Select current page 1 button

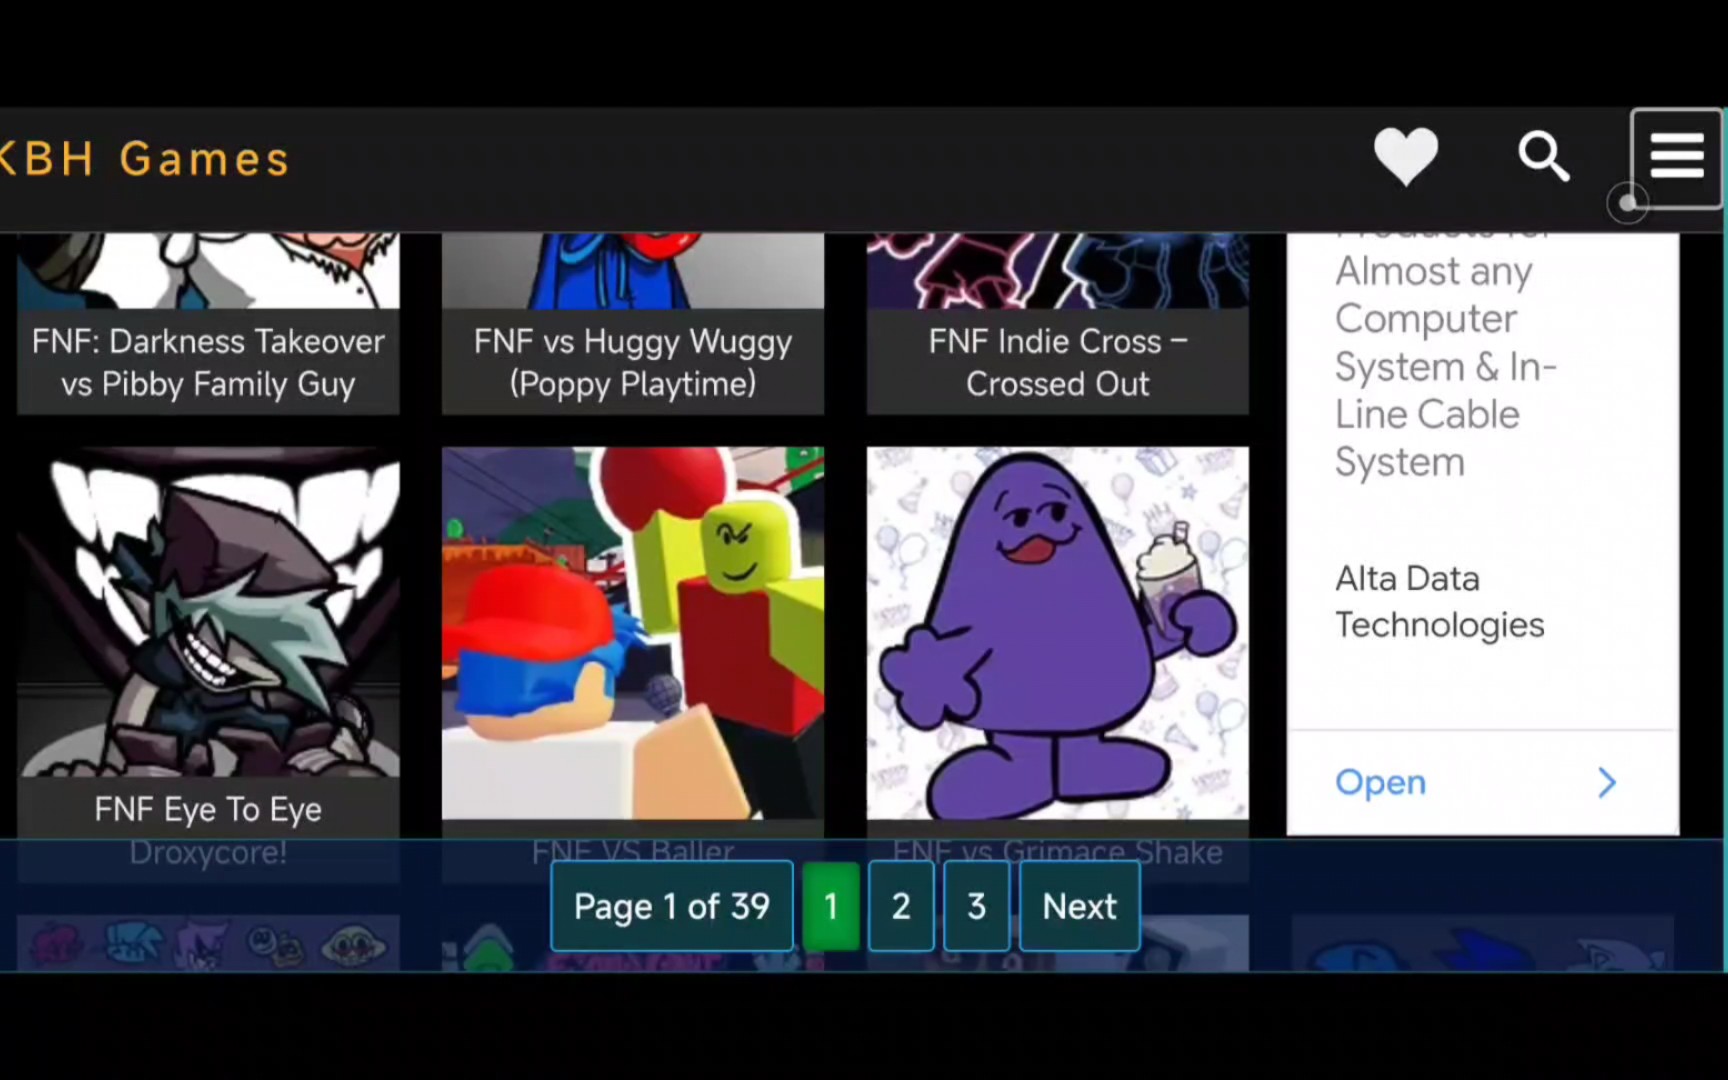pyautogui.click(x=831, y=906)
